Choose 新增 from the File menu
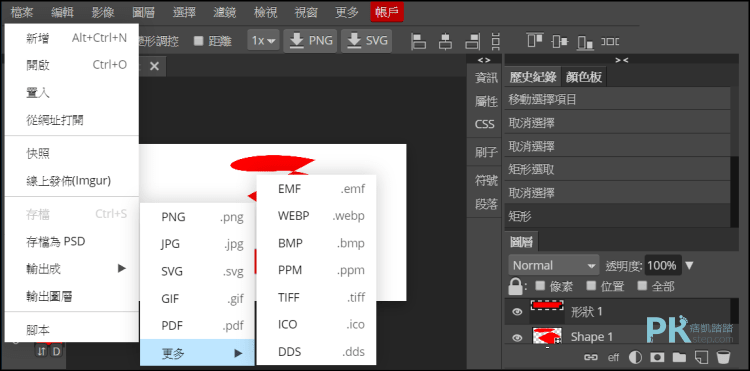Viewport: 750px width, 371px height. (x=72, y=38)
